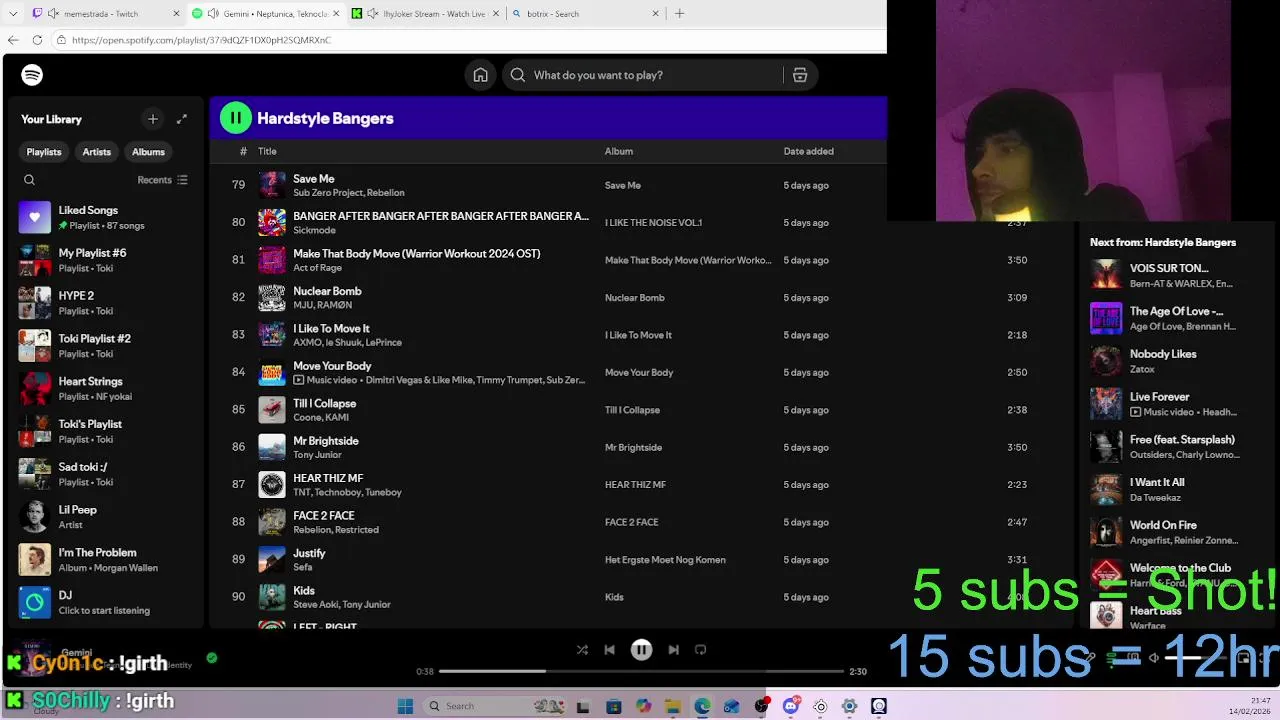
Task: Click HEAR THIZ MF cover thumbnail
Action: coord(272,485)
